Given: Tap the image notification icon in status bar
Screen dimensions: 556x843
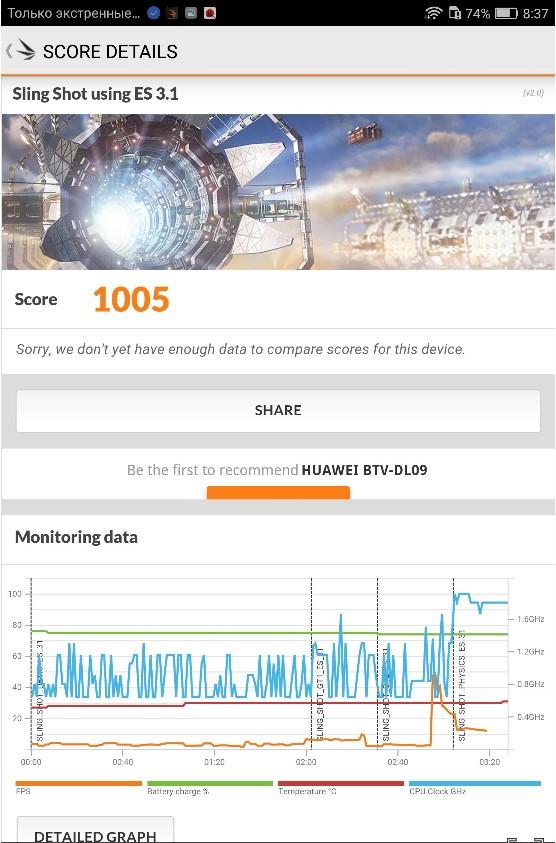Looking at the screenshot, I should click(191, 13).
